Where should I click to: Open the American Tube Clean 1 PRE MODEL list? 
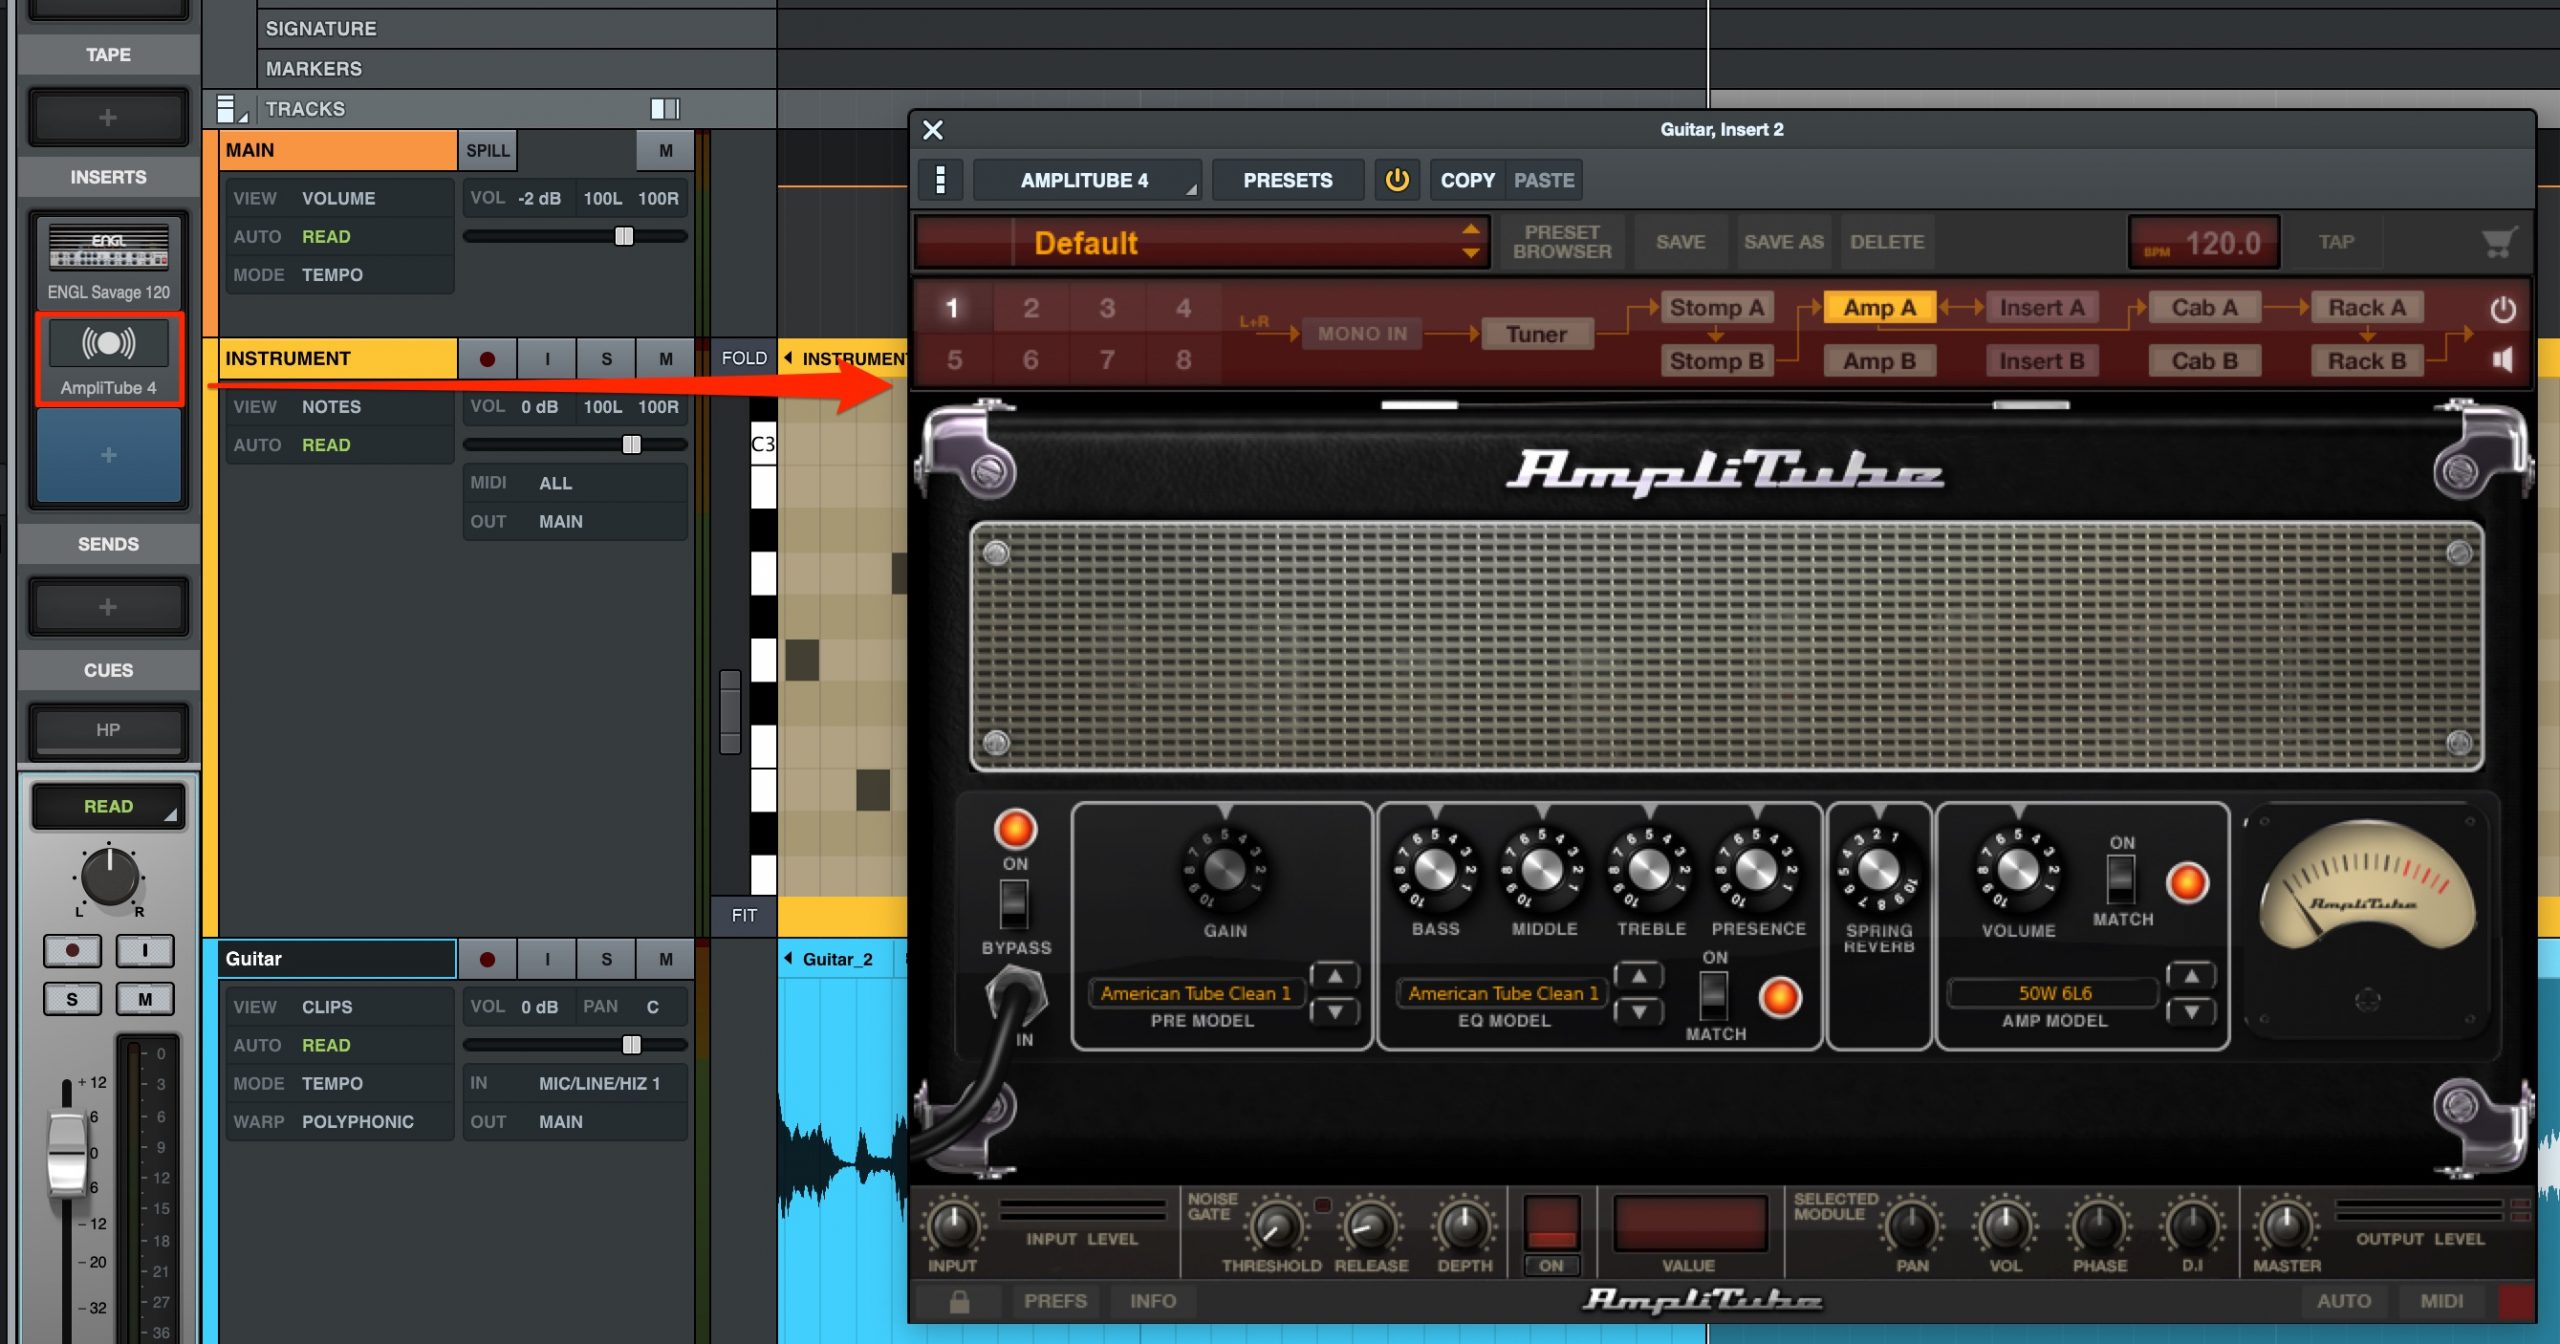1195,993
